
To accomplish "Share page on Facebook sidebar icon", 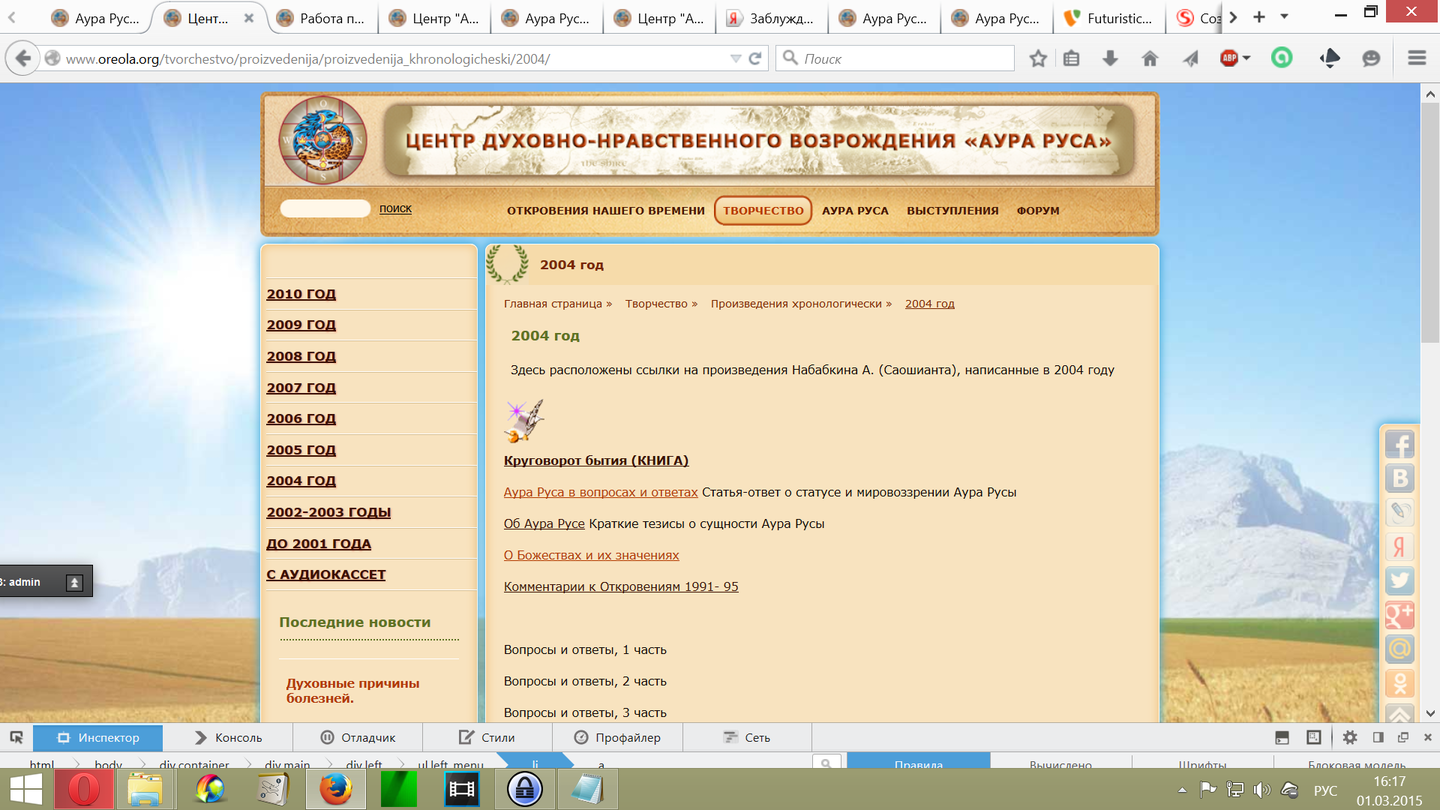I will [1399, 446].
